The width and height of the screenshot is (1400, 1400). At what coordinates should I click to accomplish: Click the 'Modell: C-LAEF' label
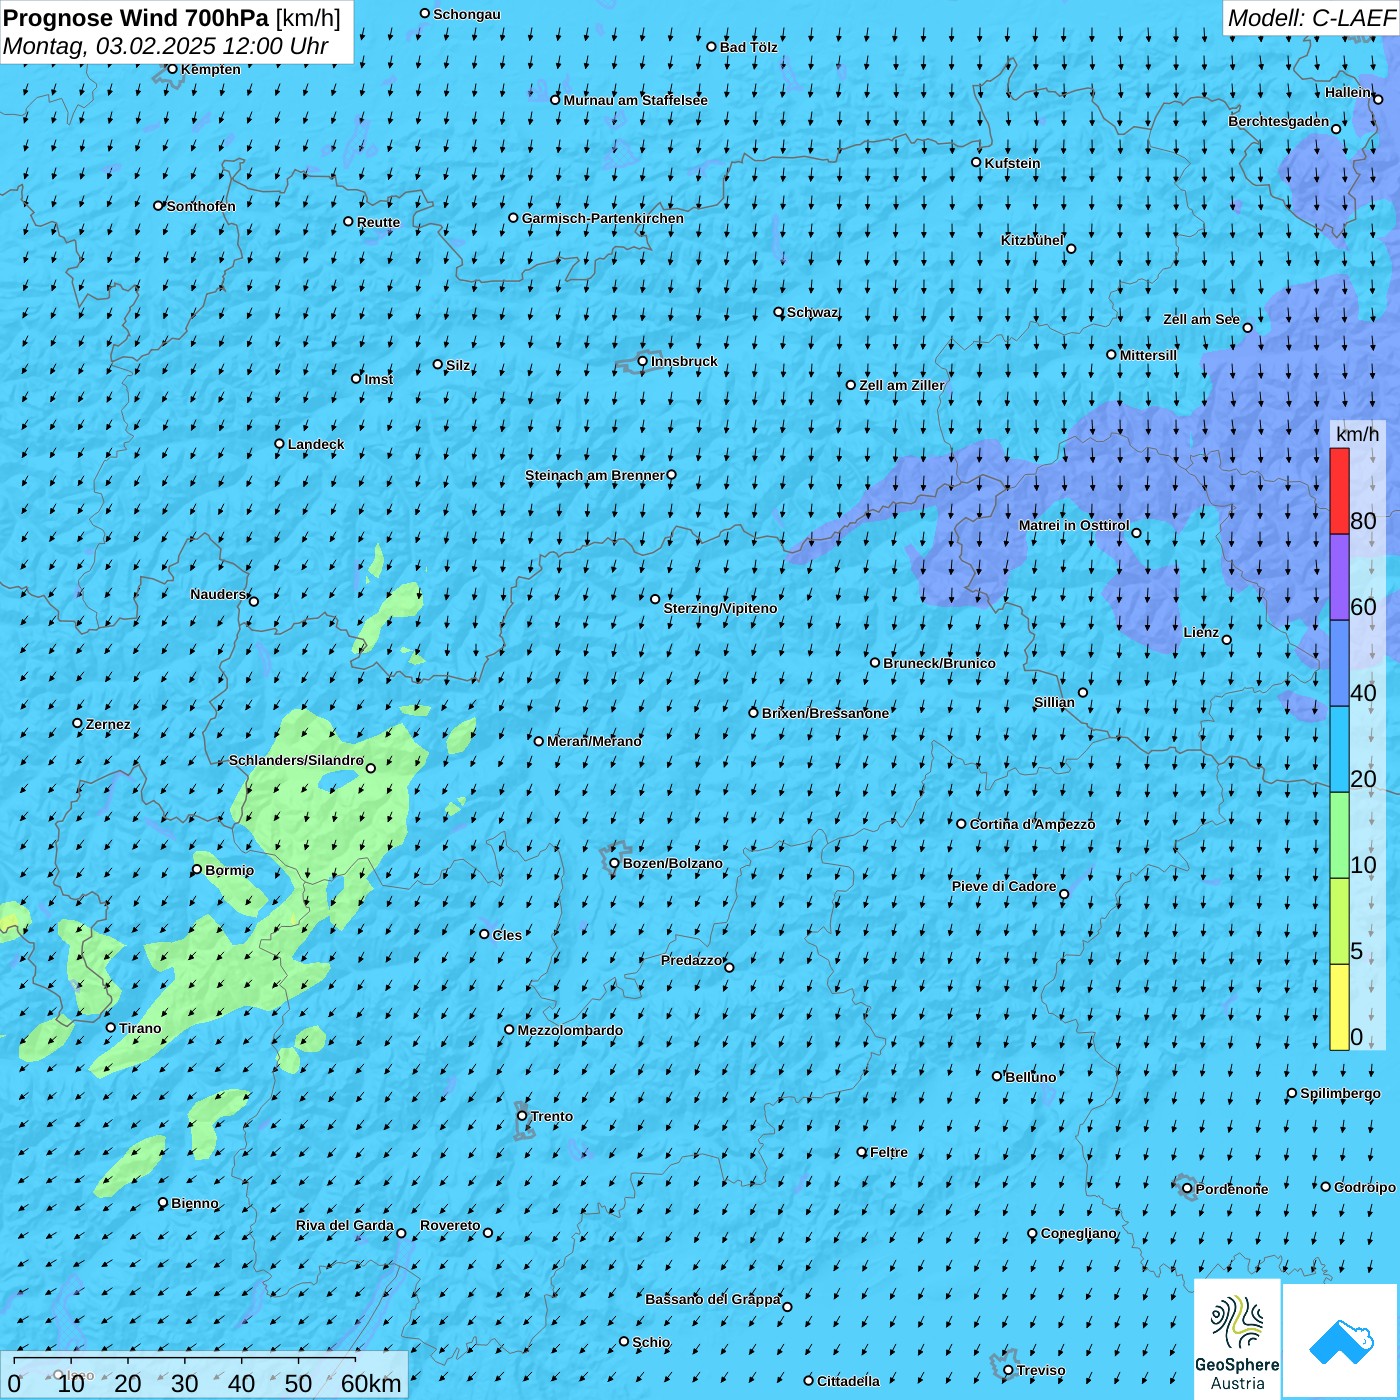click(x=1311, y=18)
